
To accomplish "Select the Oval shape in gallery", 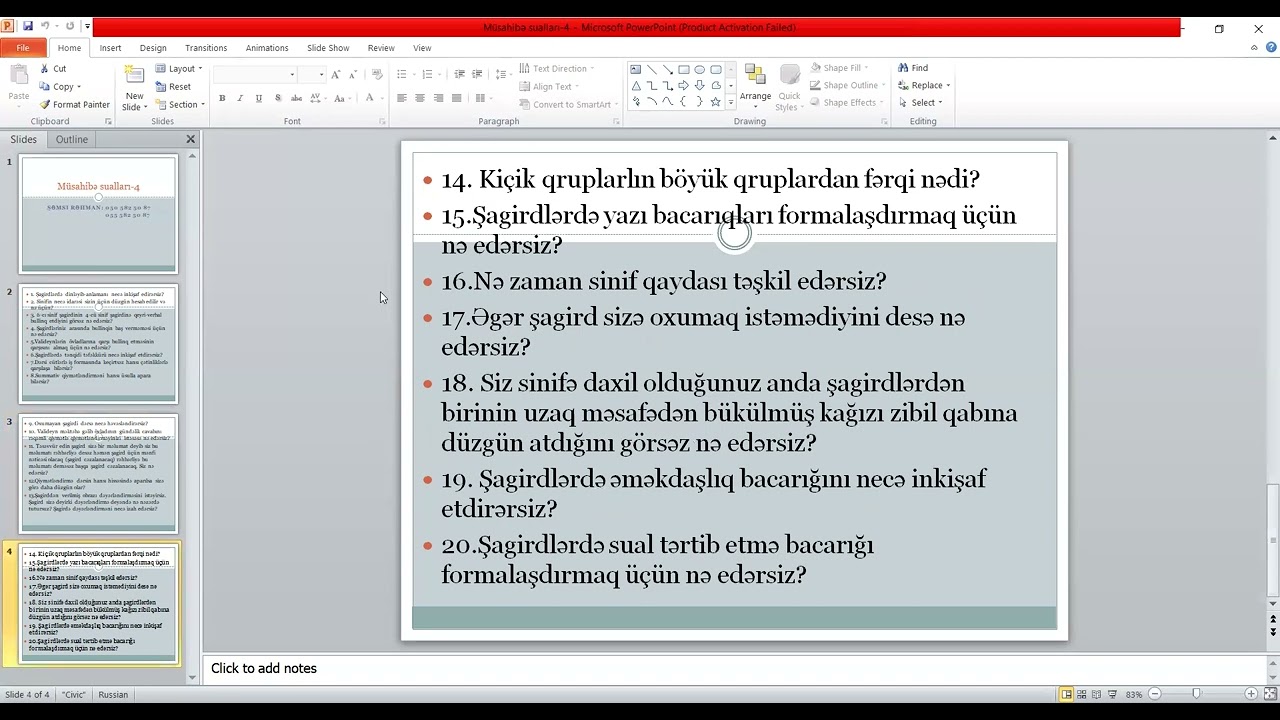I will click(700, 69).
